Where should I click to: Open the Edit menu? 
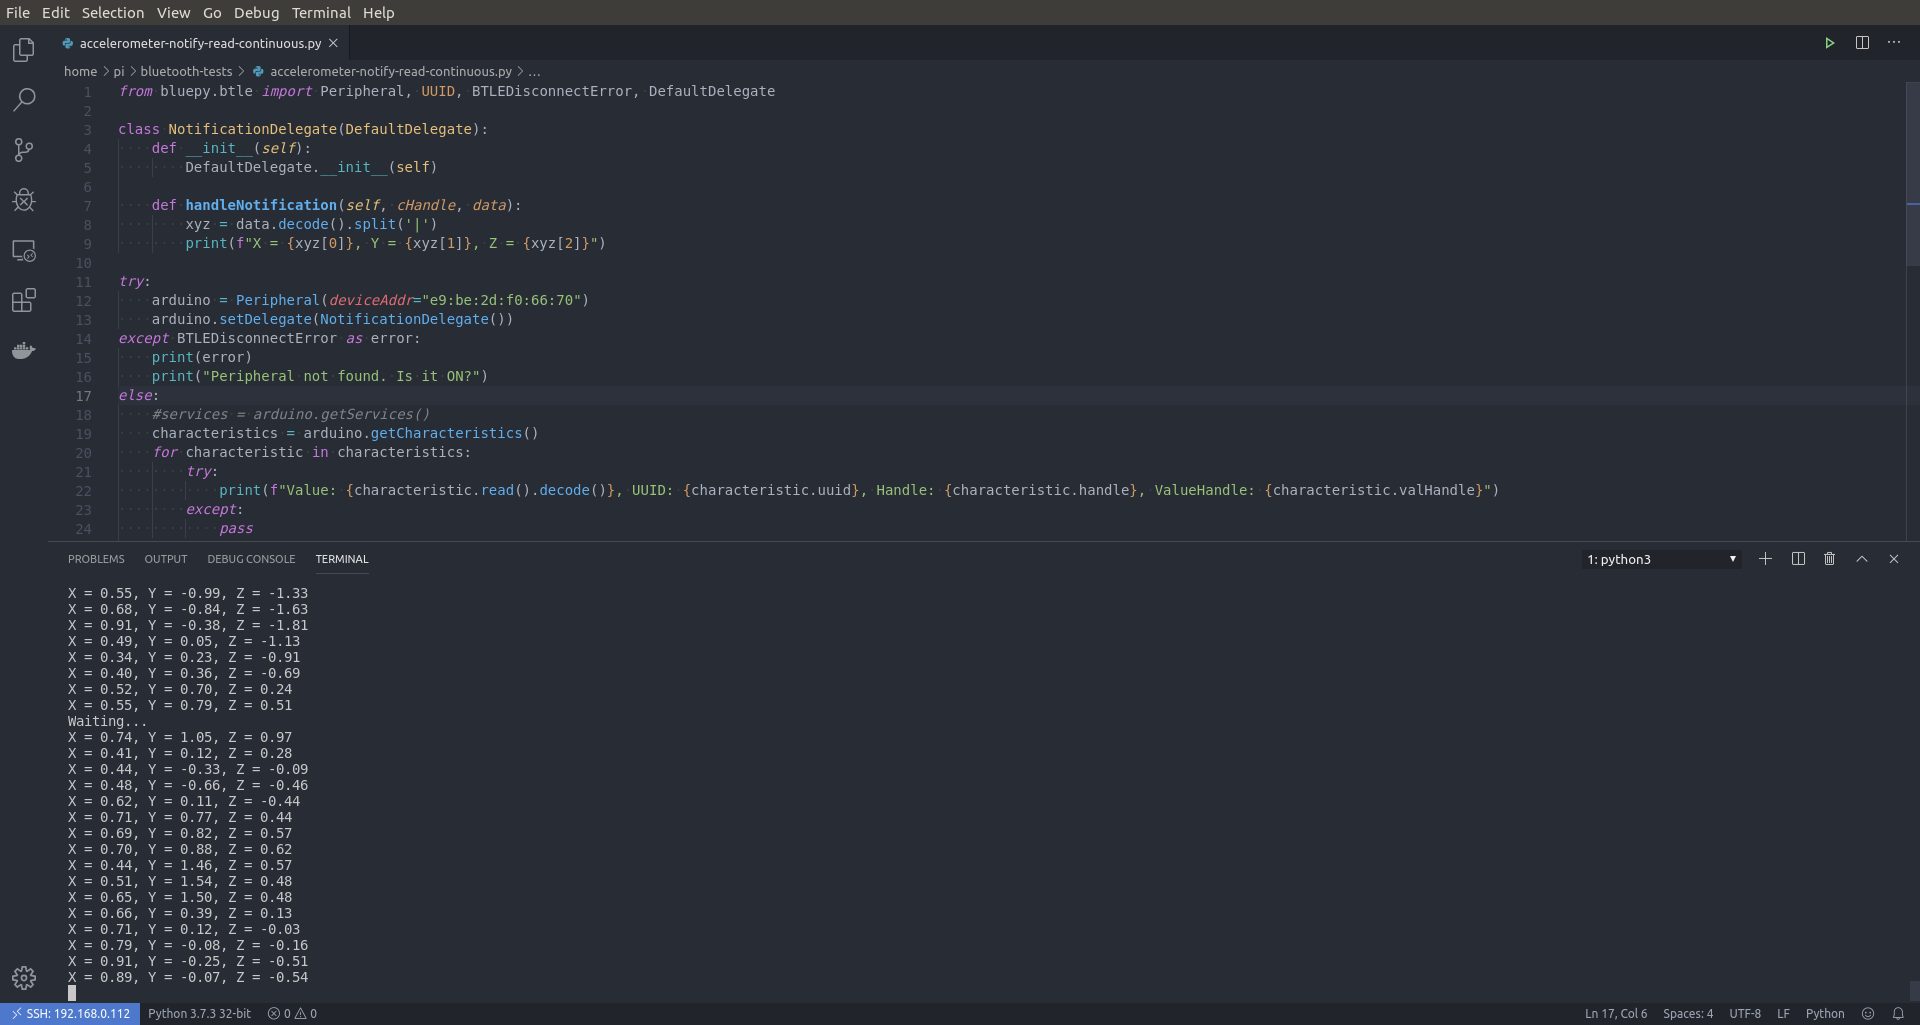(x=55, y=13)
